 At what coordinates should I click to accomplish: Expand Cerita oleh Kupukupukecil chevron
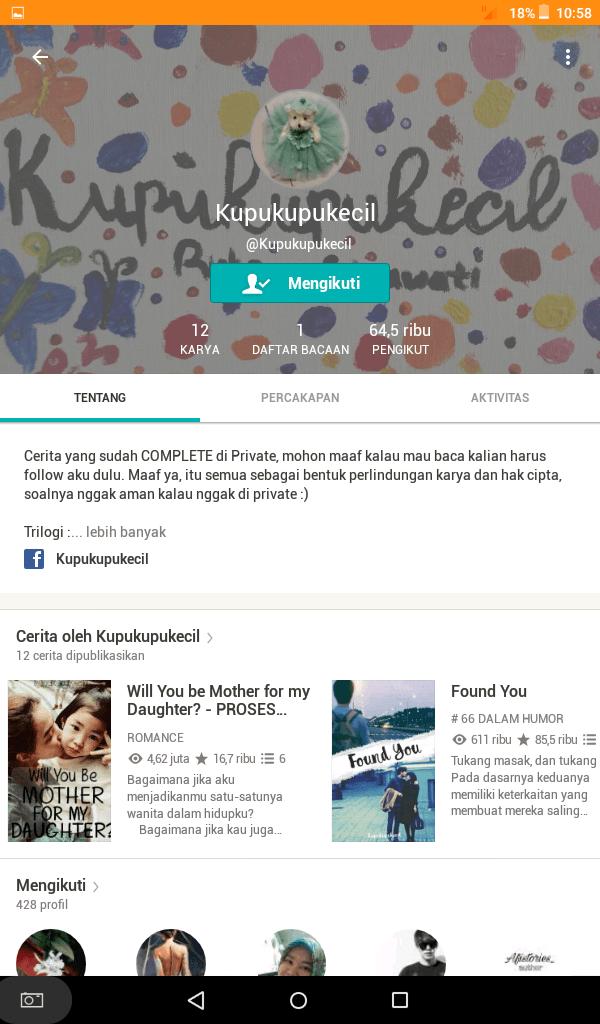point(210,637)
